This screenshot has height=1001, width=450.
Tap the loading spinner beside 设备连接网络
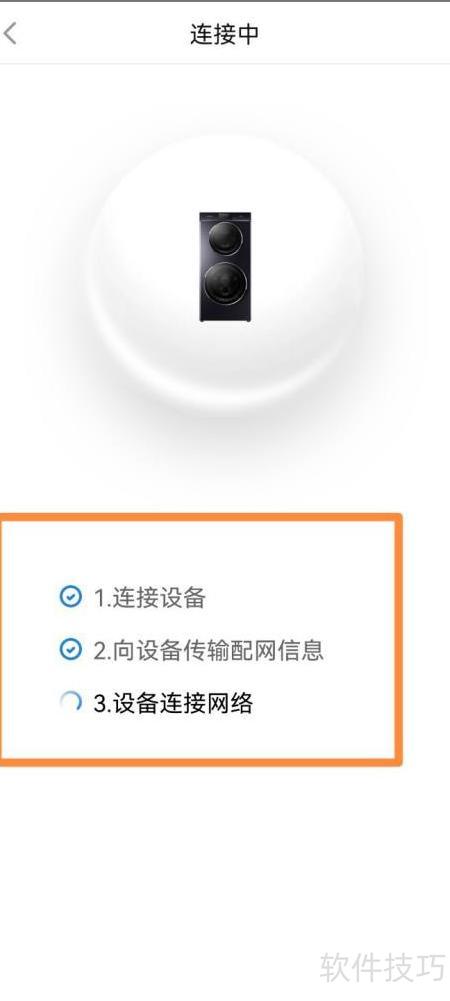[70, 703]
